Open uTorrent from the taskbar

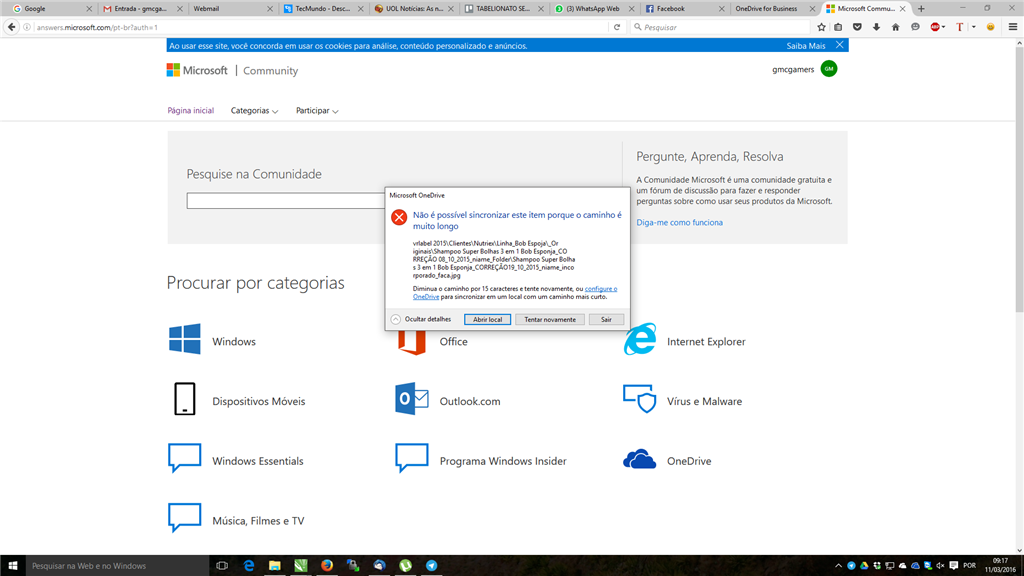[405, 566]
